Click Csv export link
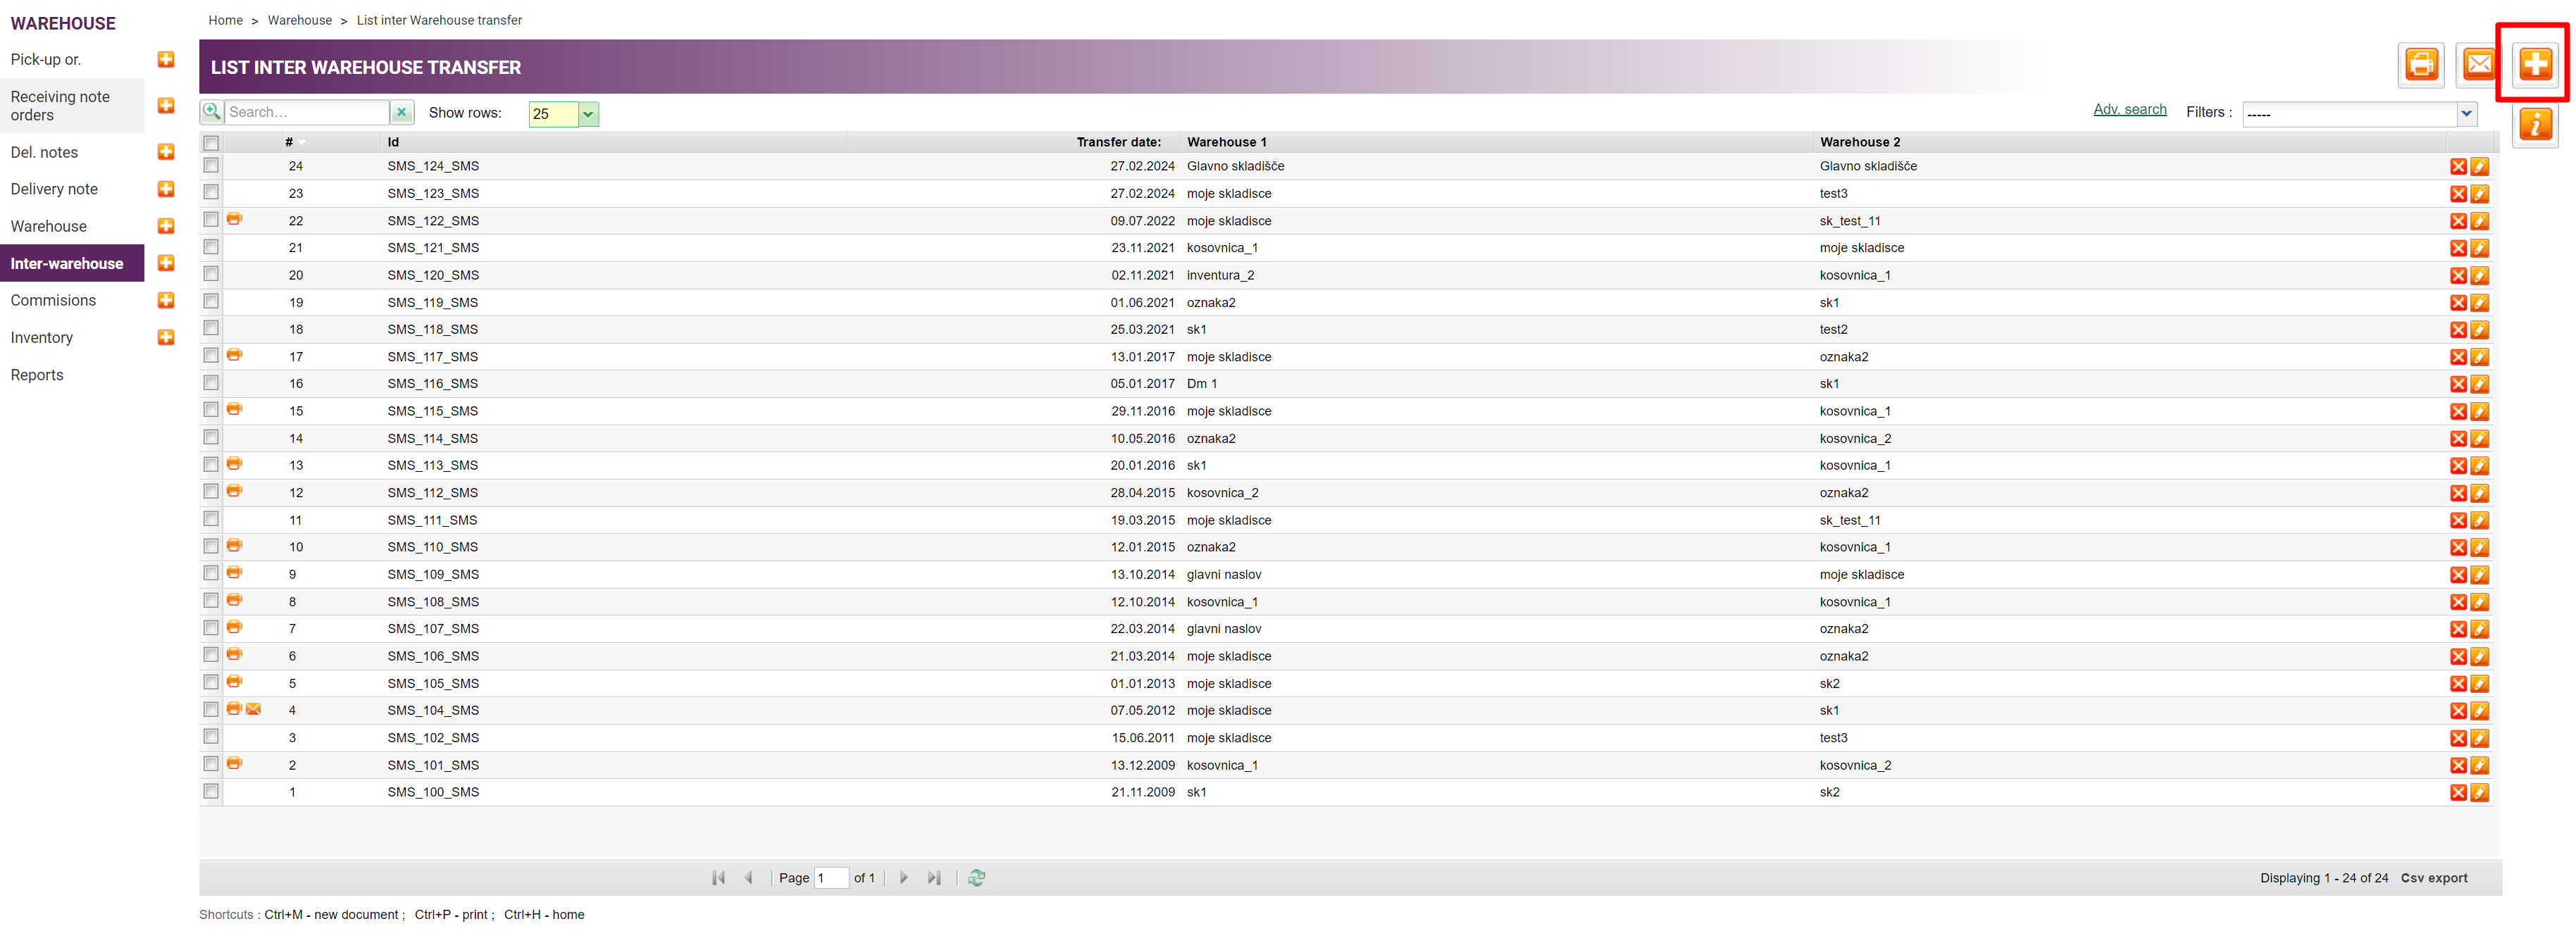 coord(2433,878)
